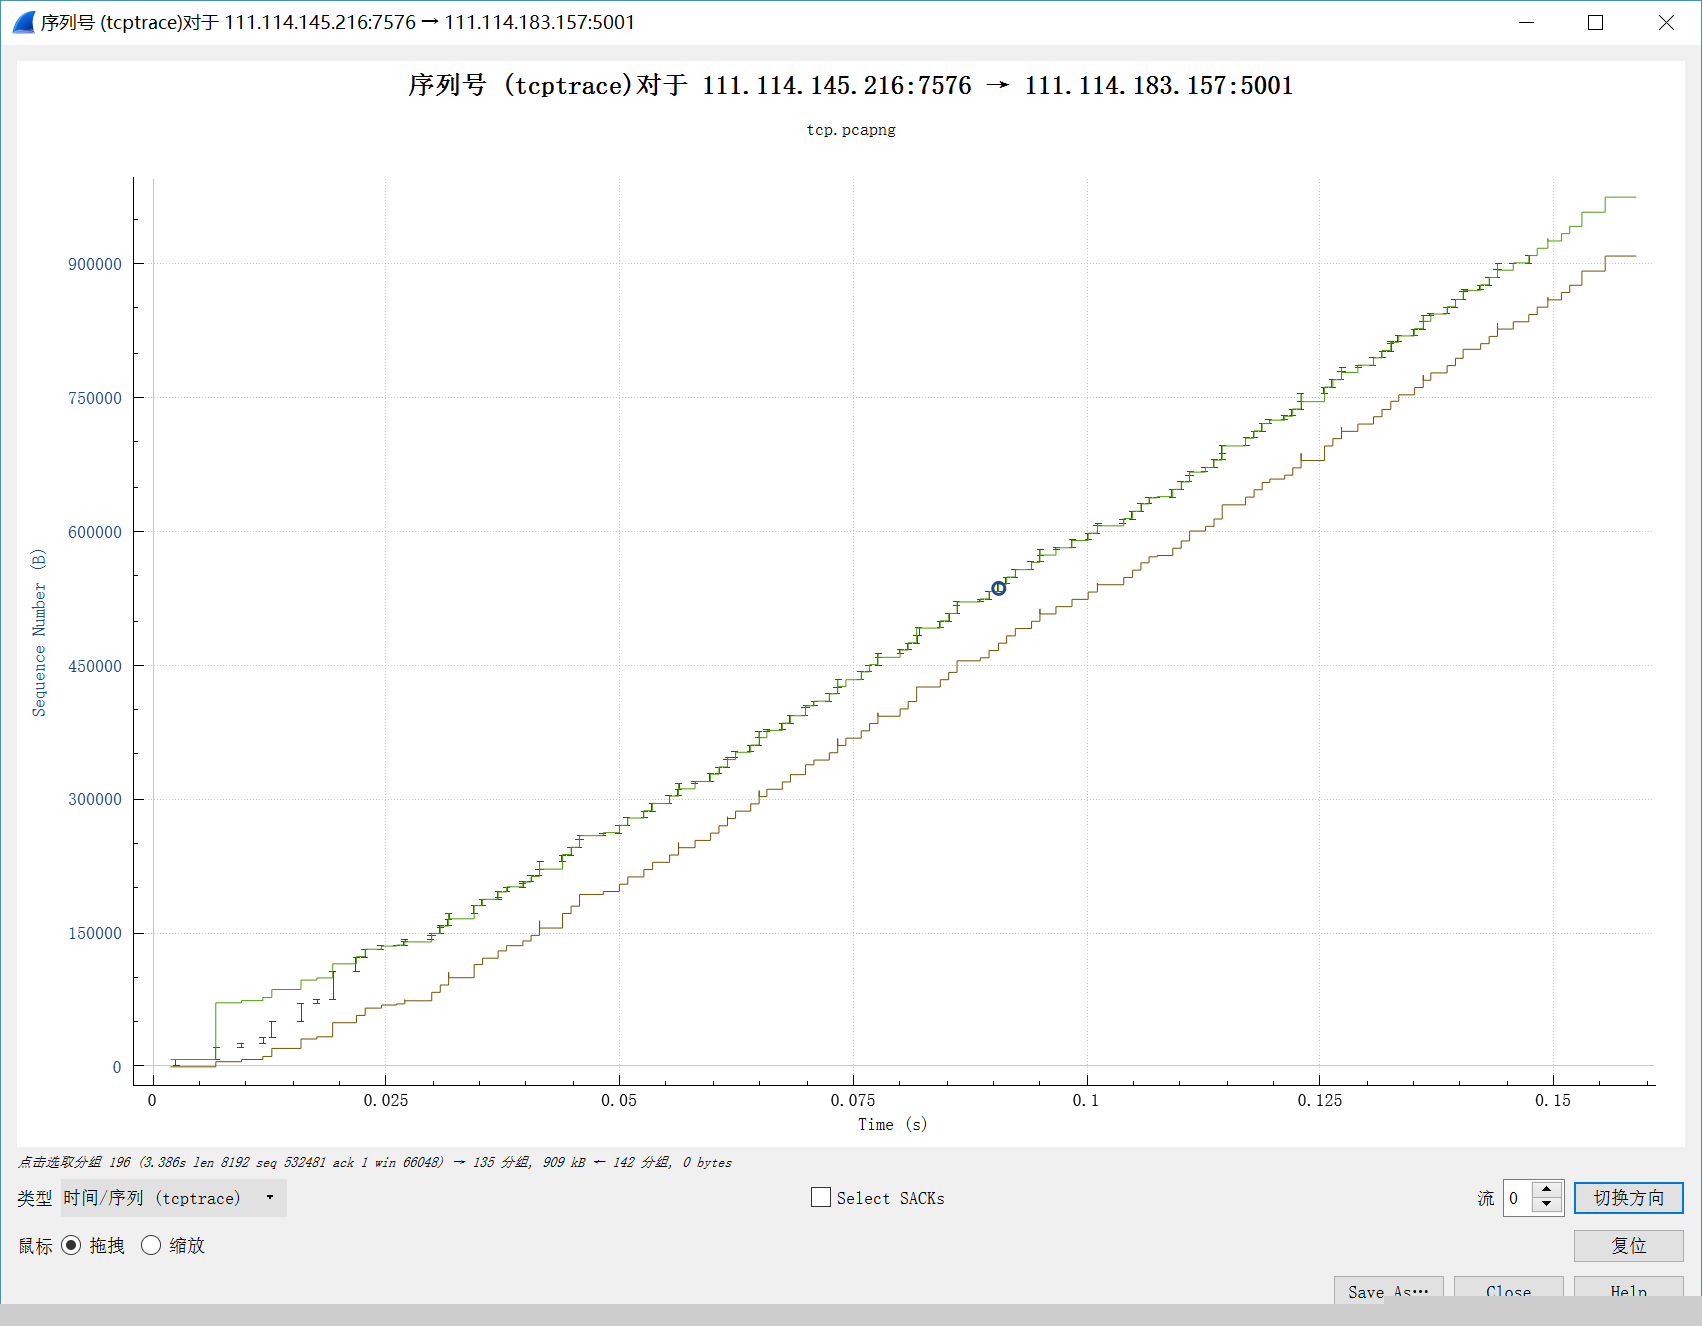1702x1326 pixels.
Task: Open the 类型 graph type dropdown
Action: tap(173, 1198)
